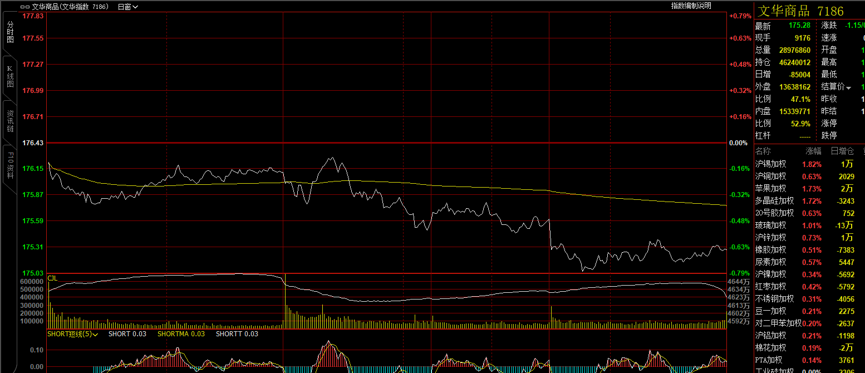Image resolution: width=865 pixels, height=373 pixels.
Task: Click the 外盘 value 13638162
Action: click(795, 87)
